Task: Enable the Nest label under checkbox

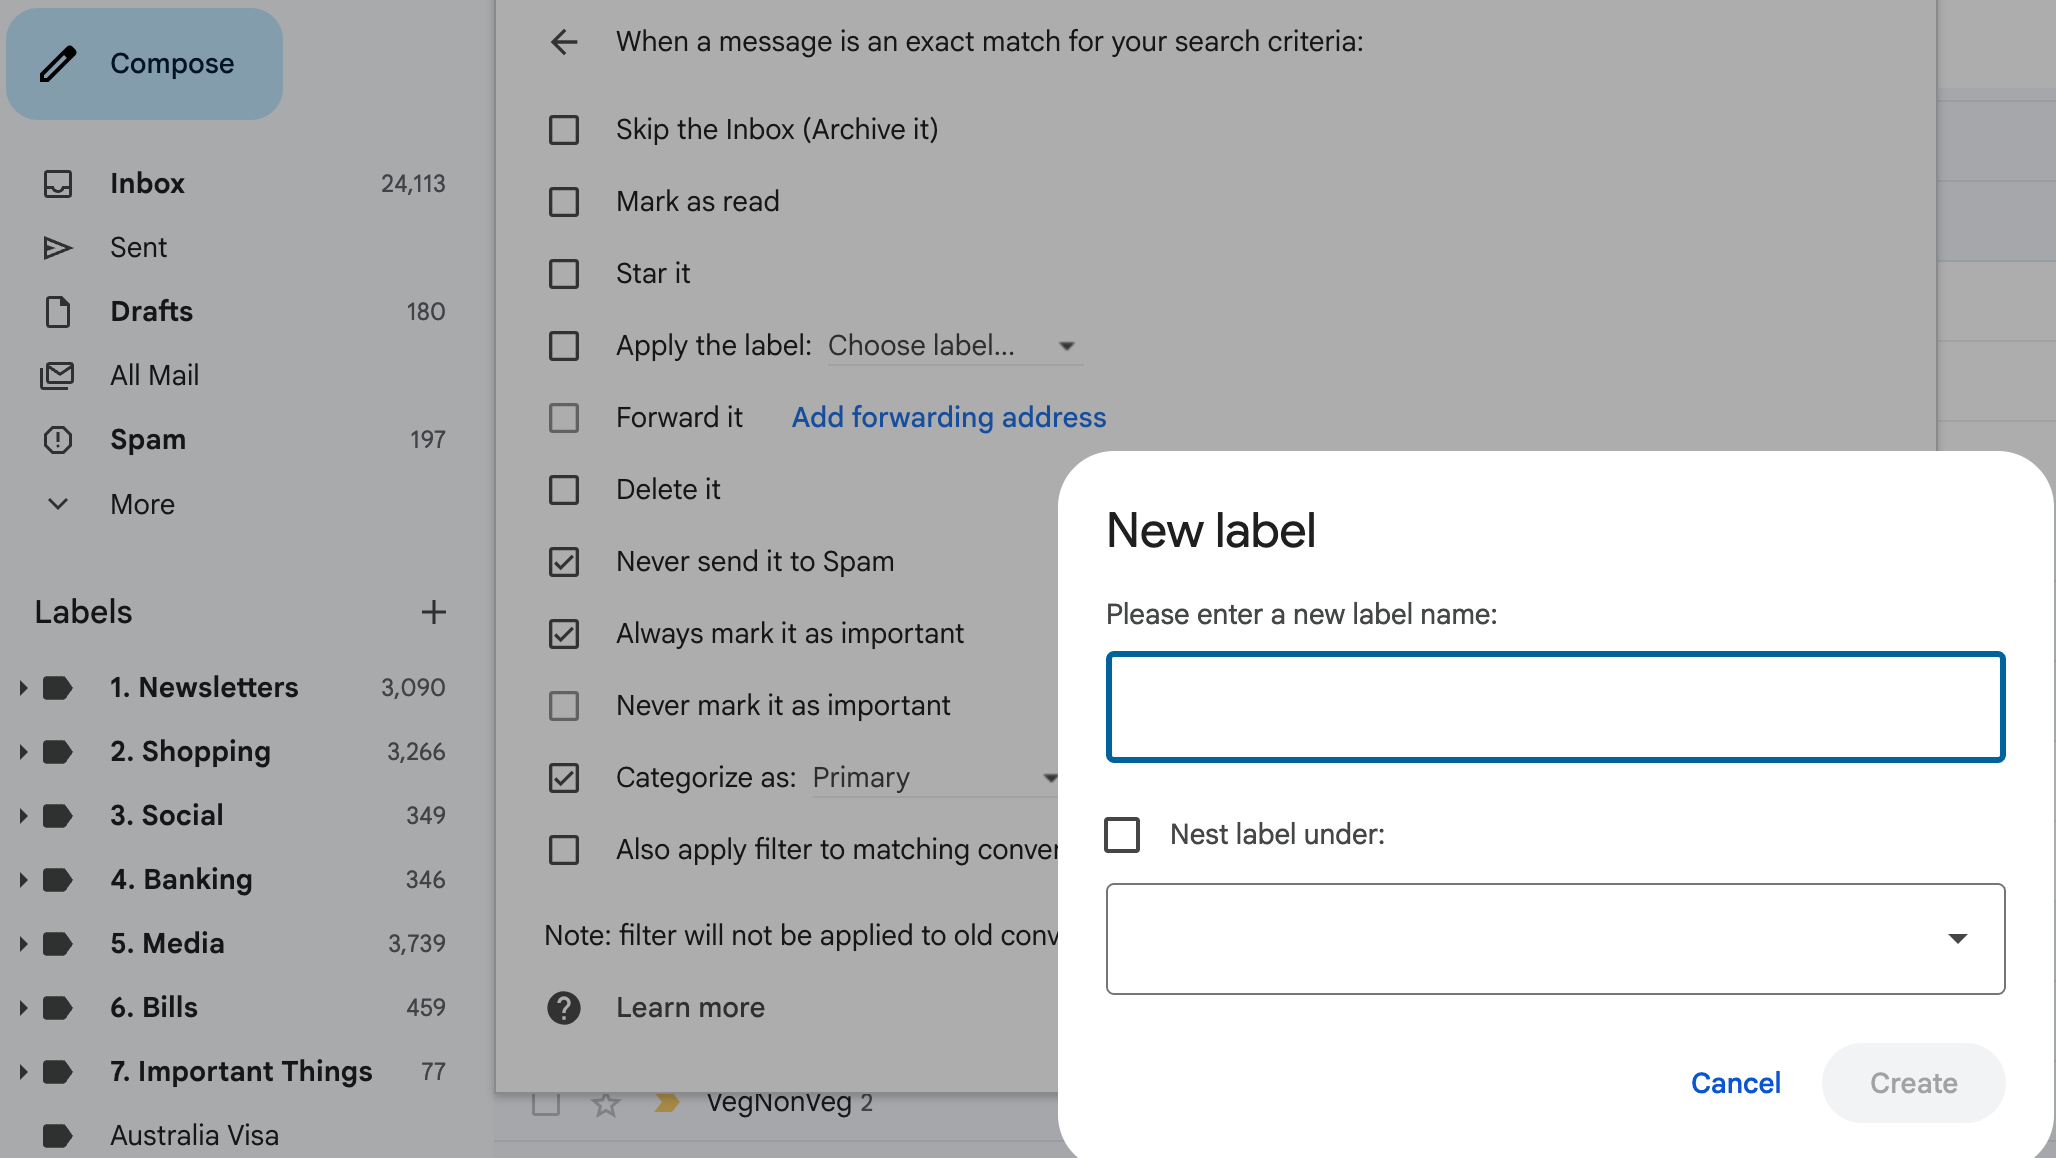Action: click(x=1122, y=834)
